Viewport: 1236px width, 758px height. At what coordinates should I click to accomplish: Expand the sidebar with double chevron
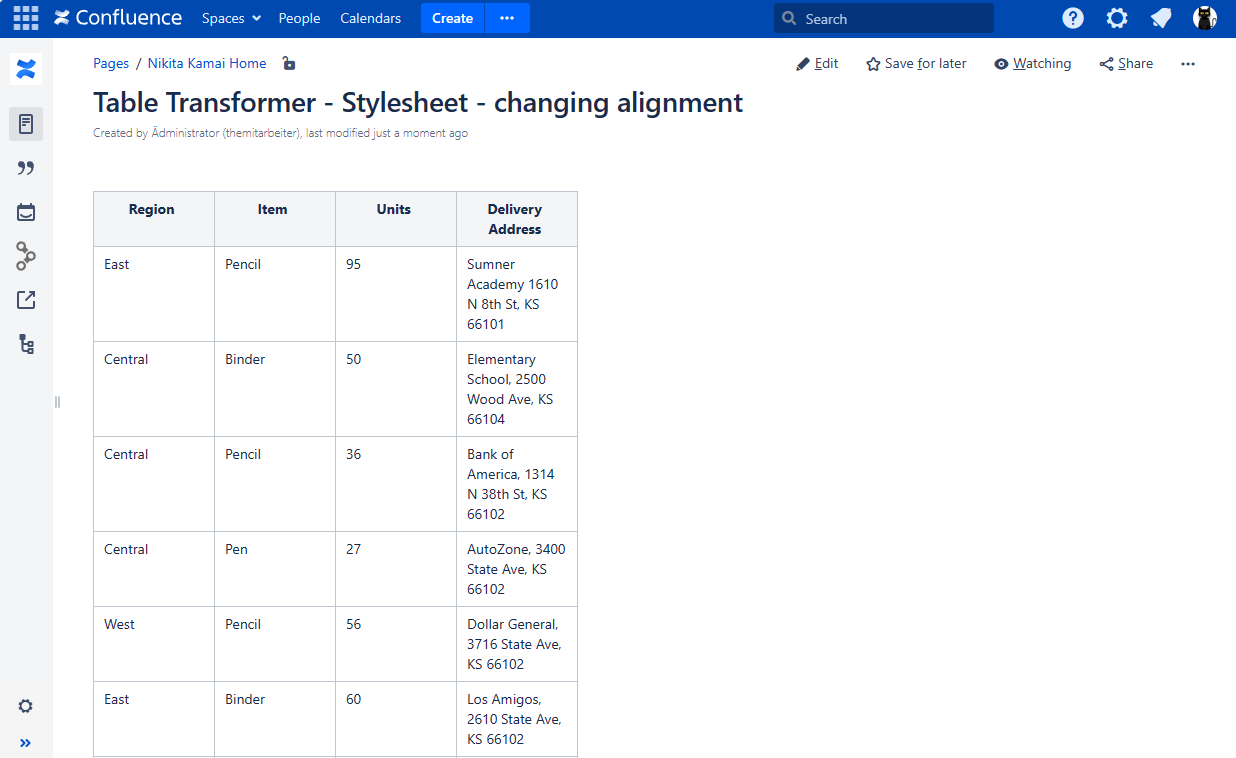point(26,743)
